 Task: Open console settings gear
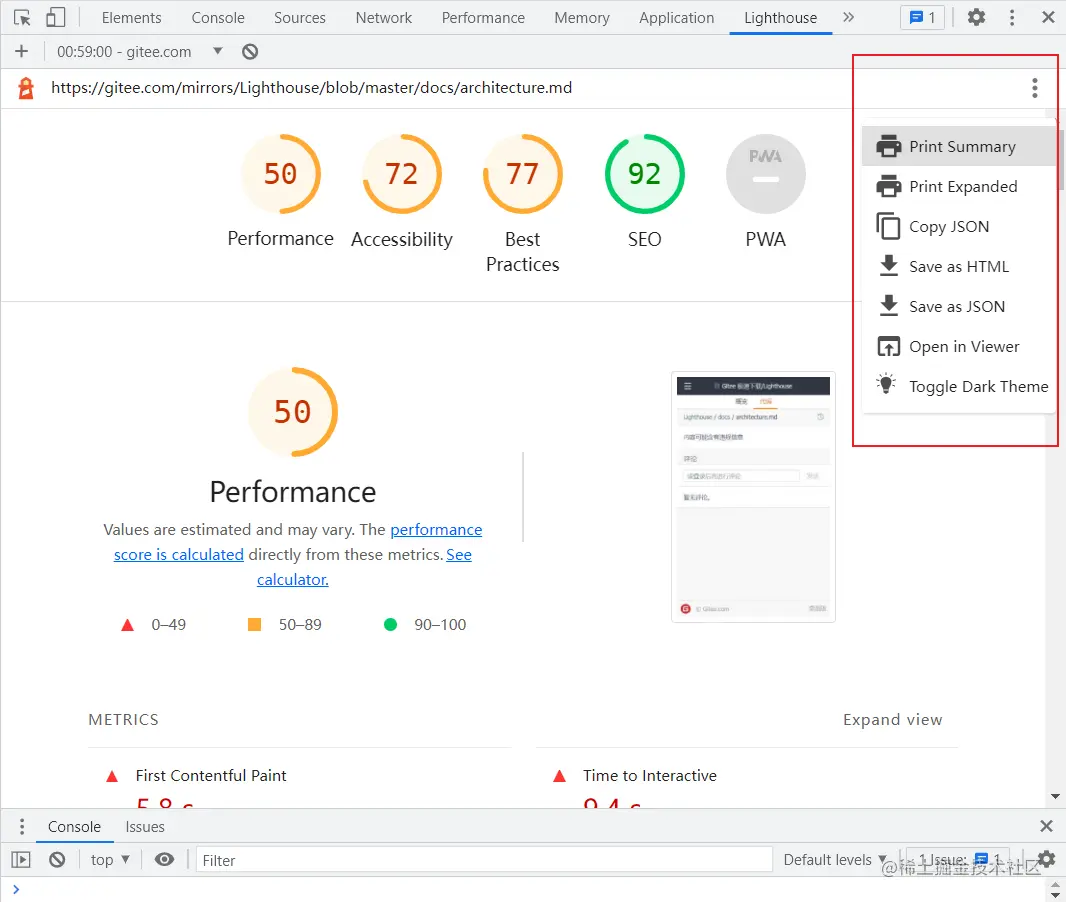[1046, 859]
